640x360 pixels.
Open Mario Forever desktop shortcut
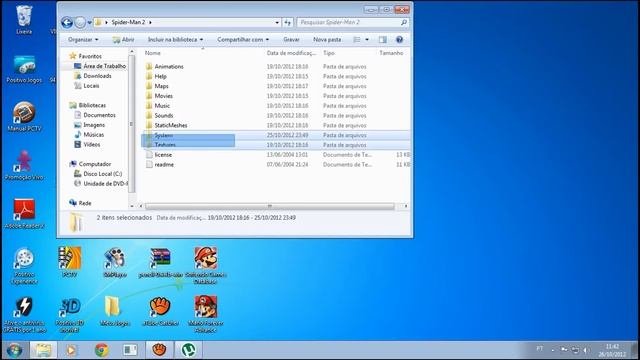pos(206,313)
